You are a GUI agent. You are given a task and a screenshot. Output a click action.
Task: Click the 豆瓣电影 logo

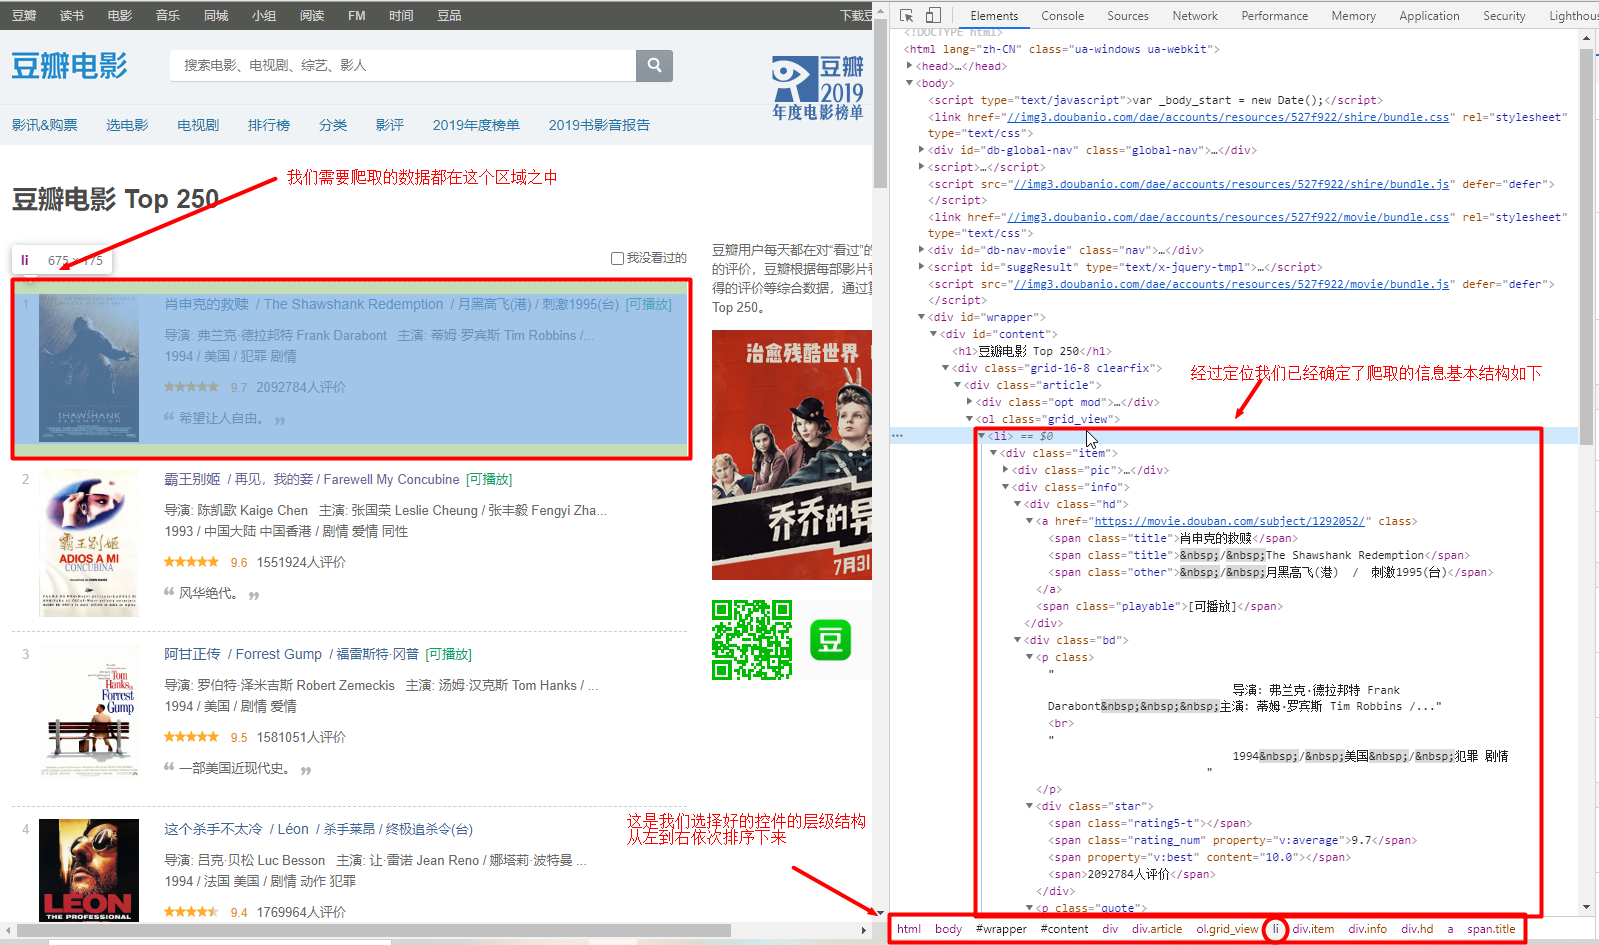[69, 66]
